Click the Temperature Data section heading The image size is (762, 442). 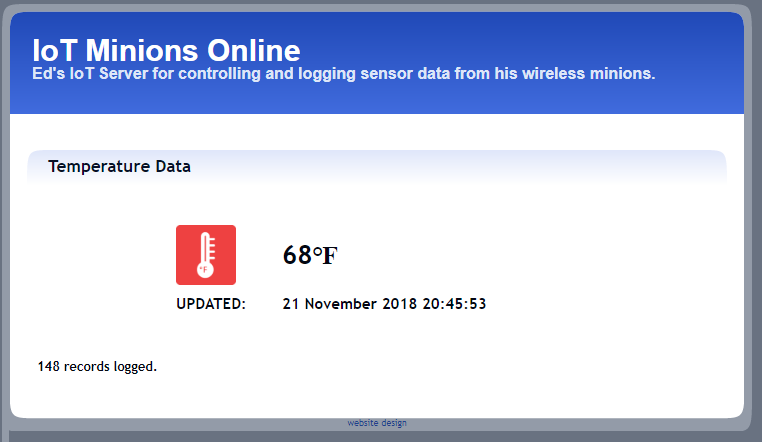(x=119, y=167)
